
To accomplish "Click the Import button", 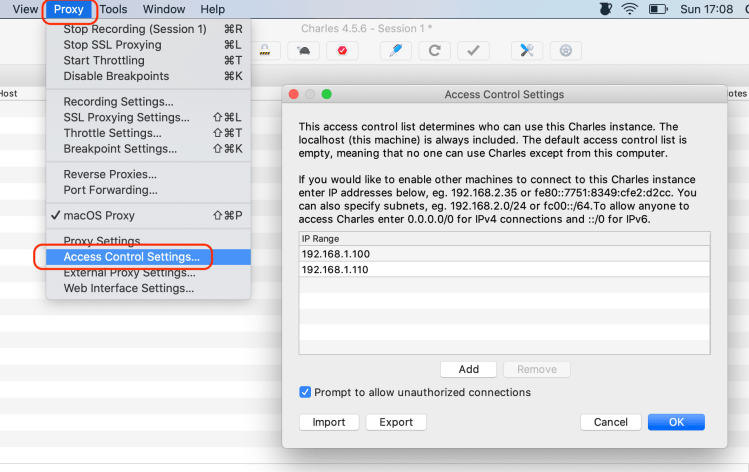I will [x=329, y=422].
